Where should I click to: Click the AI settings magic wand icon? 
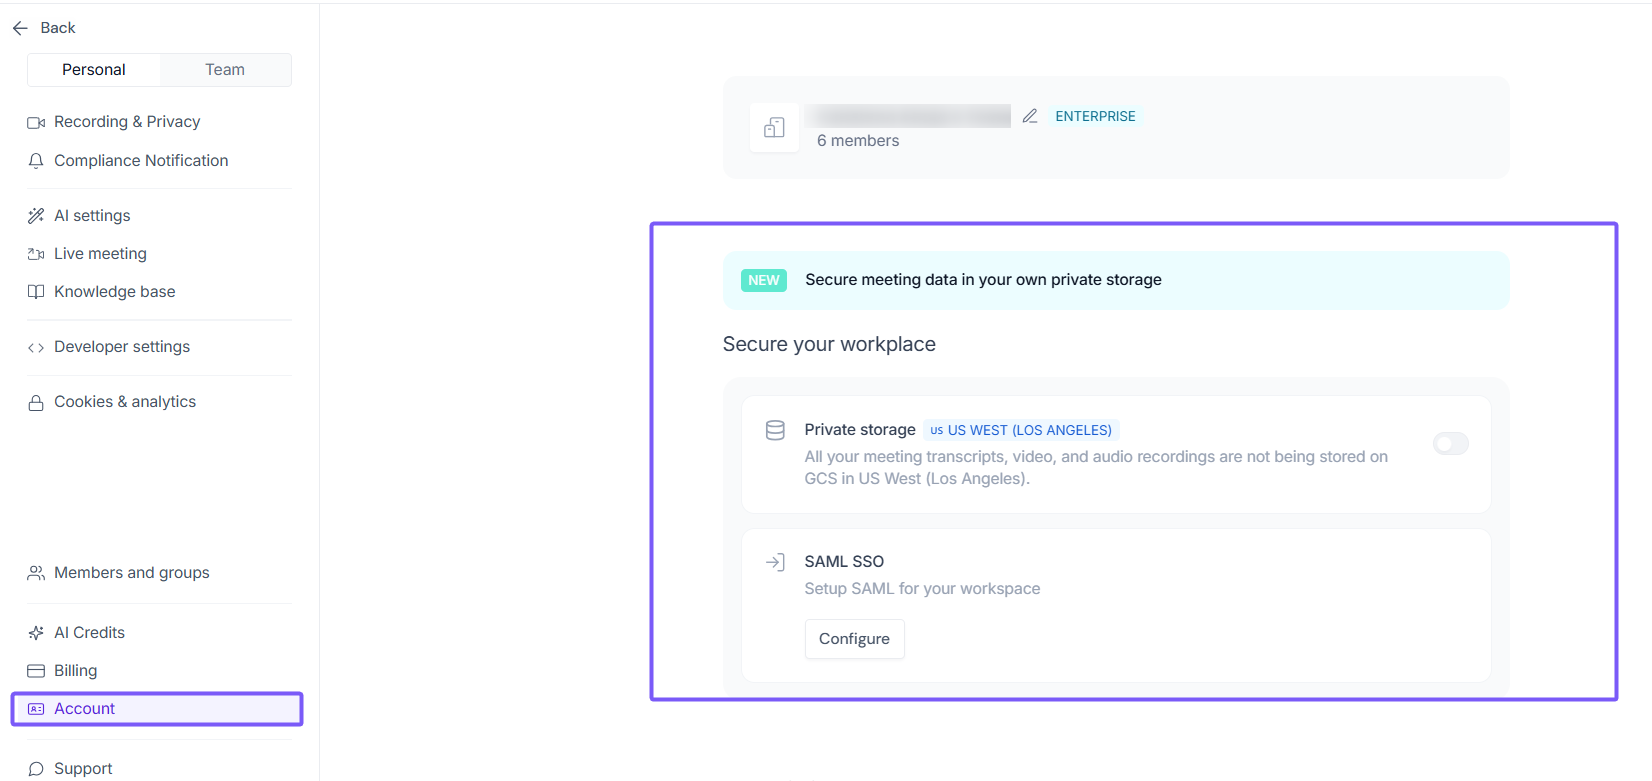click(x=36, y=216)
